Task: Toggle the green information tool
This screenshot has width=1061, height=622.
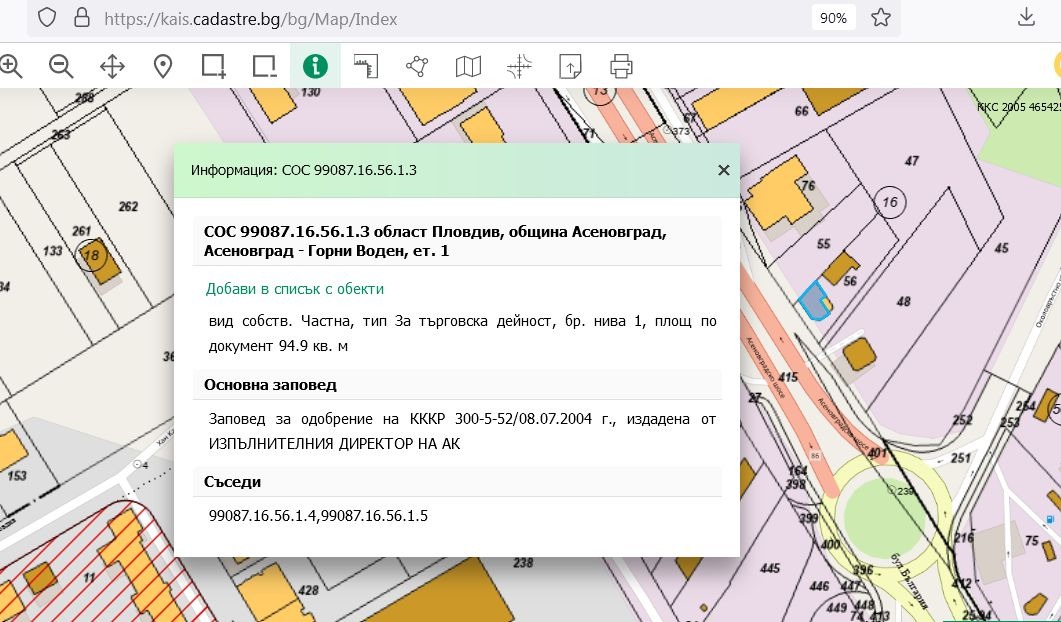Action: tap(315, 67)
